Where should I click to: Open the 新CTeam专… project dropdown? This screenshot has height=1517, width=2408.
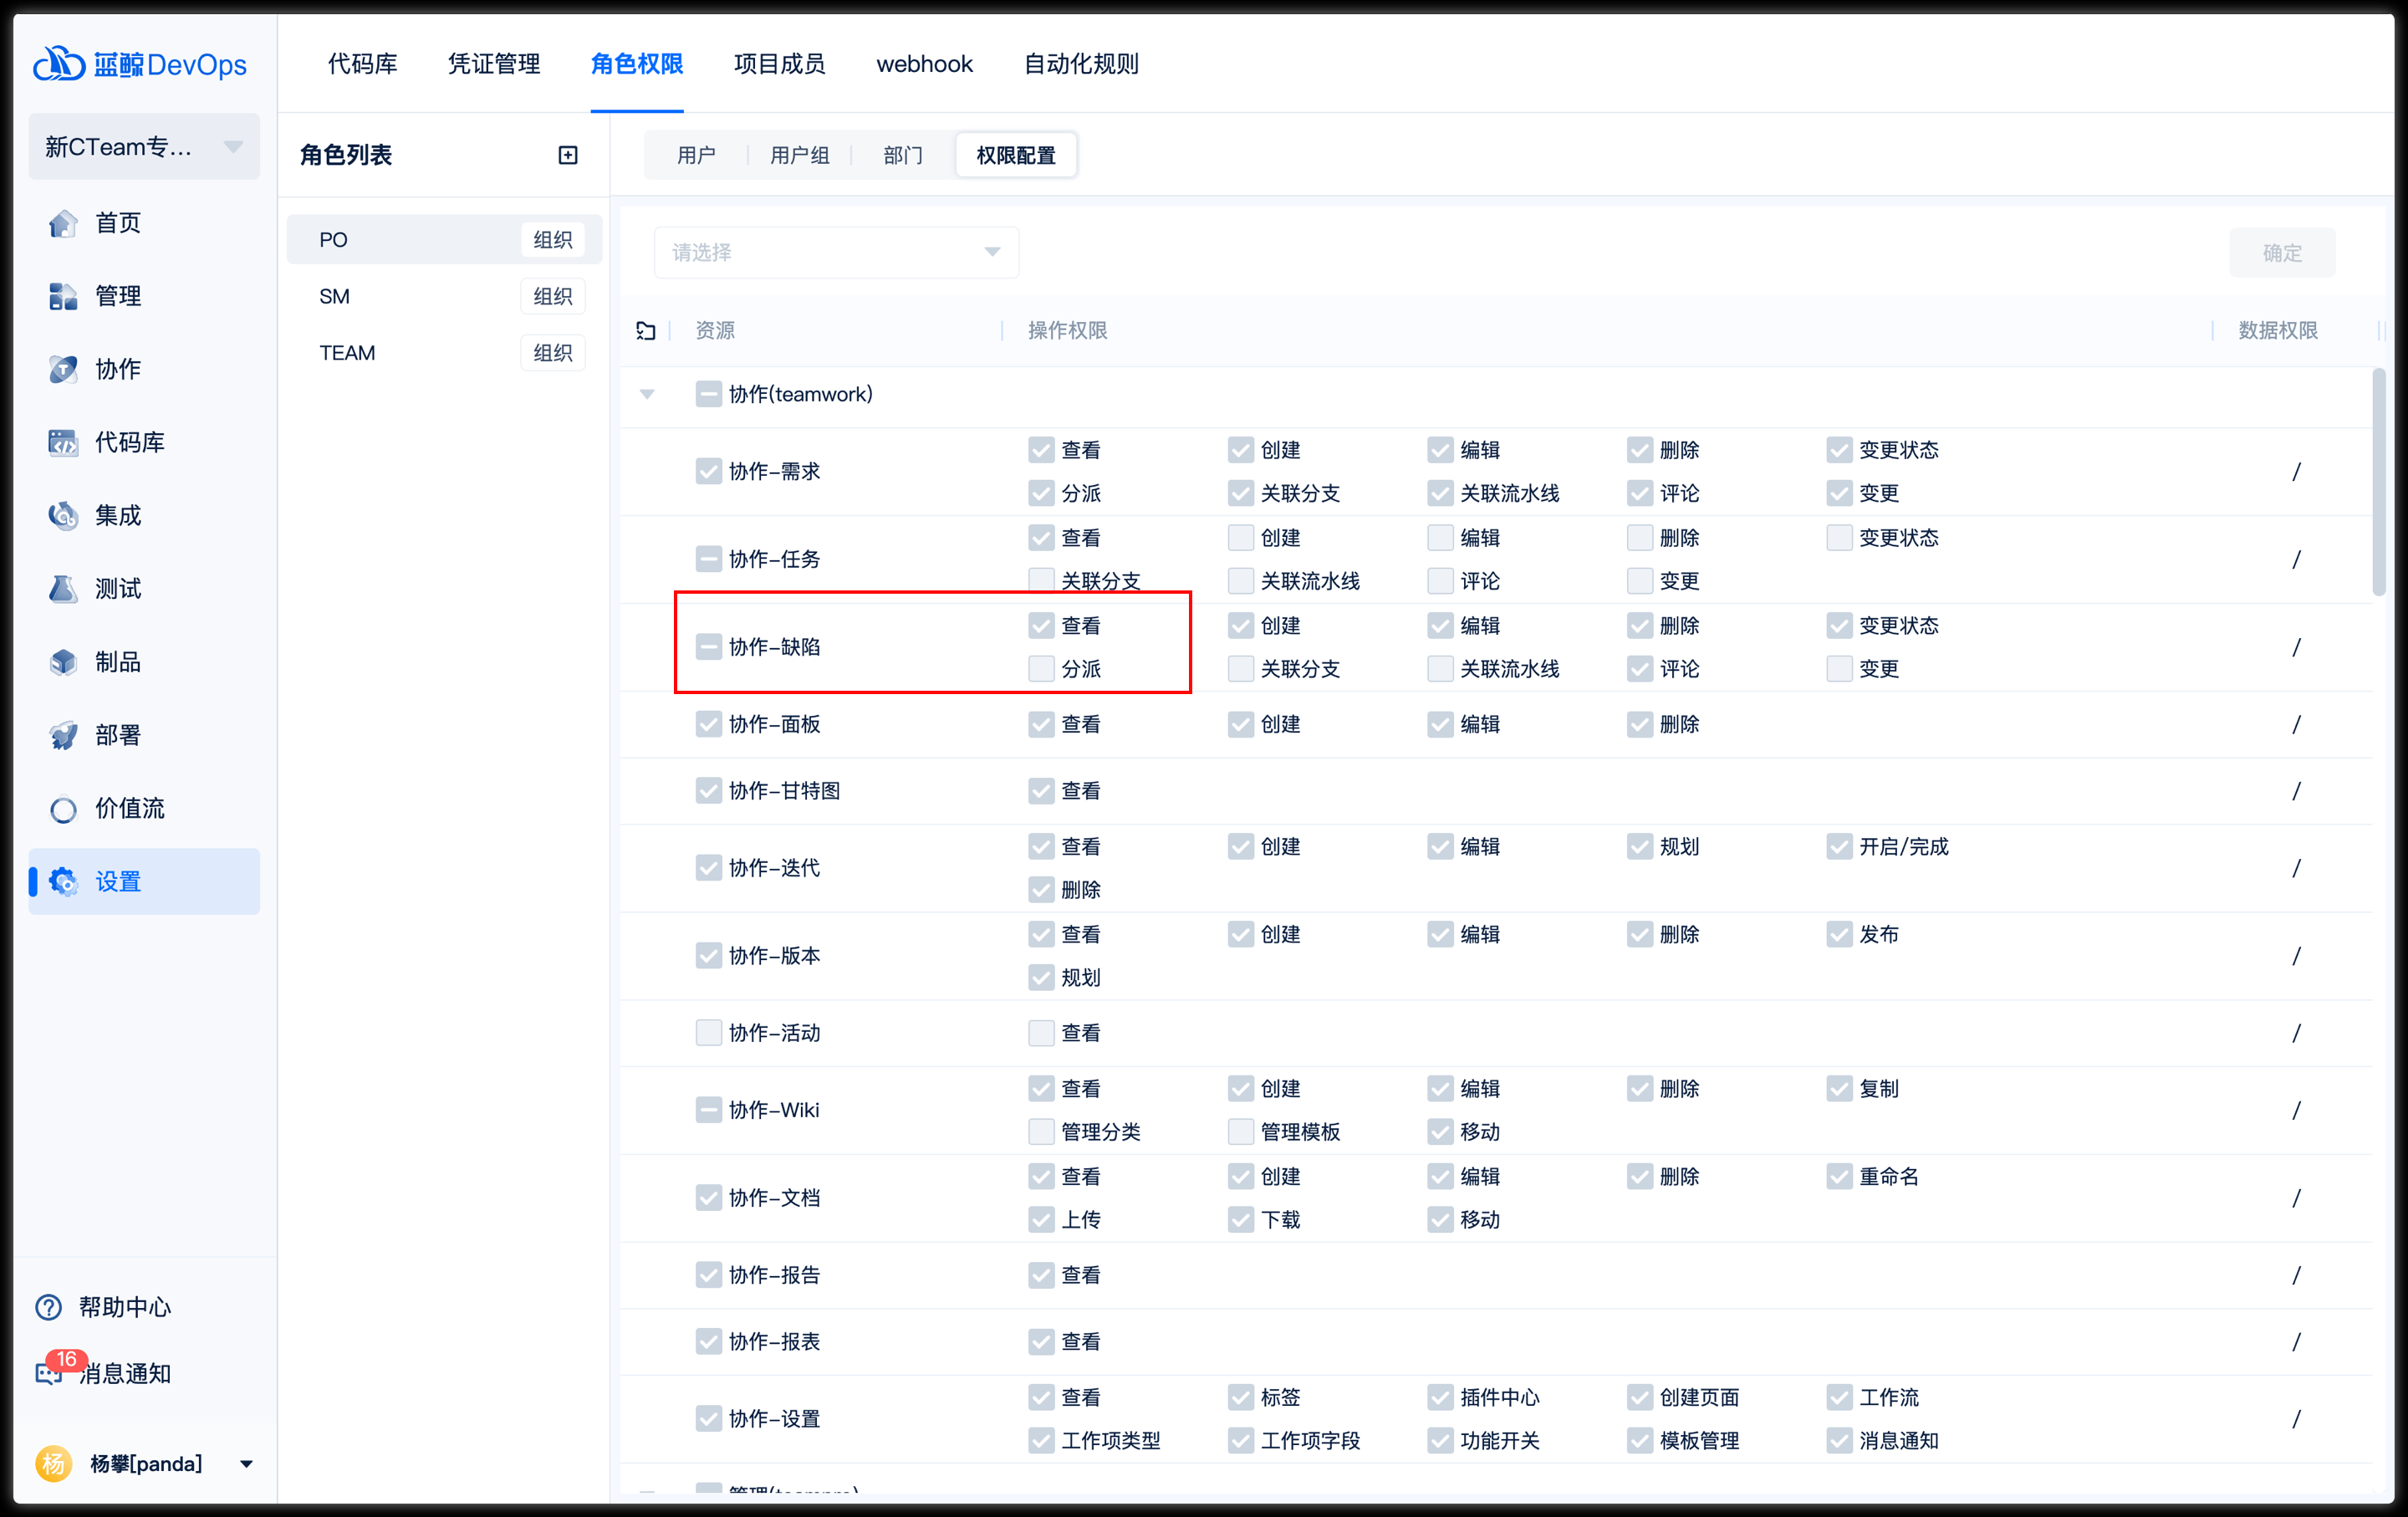[144, 147]
